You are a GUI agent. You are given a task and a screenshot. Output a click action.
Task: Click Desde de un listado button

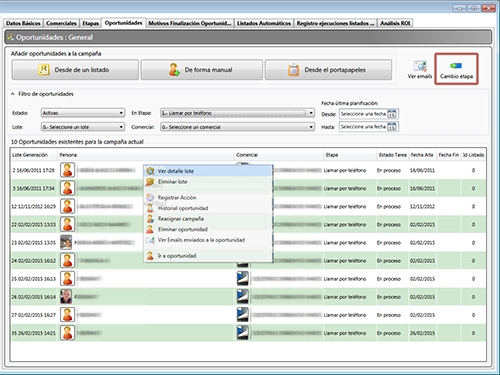tap(75, 70)
